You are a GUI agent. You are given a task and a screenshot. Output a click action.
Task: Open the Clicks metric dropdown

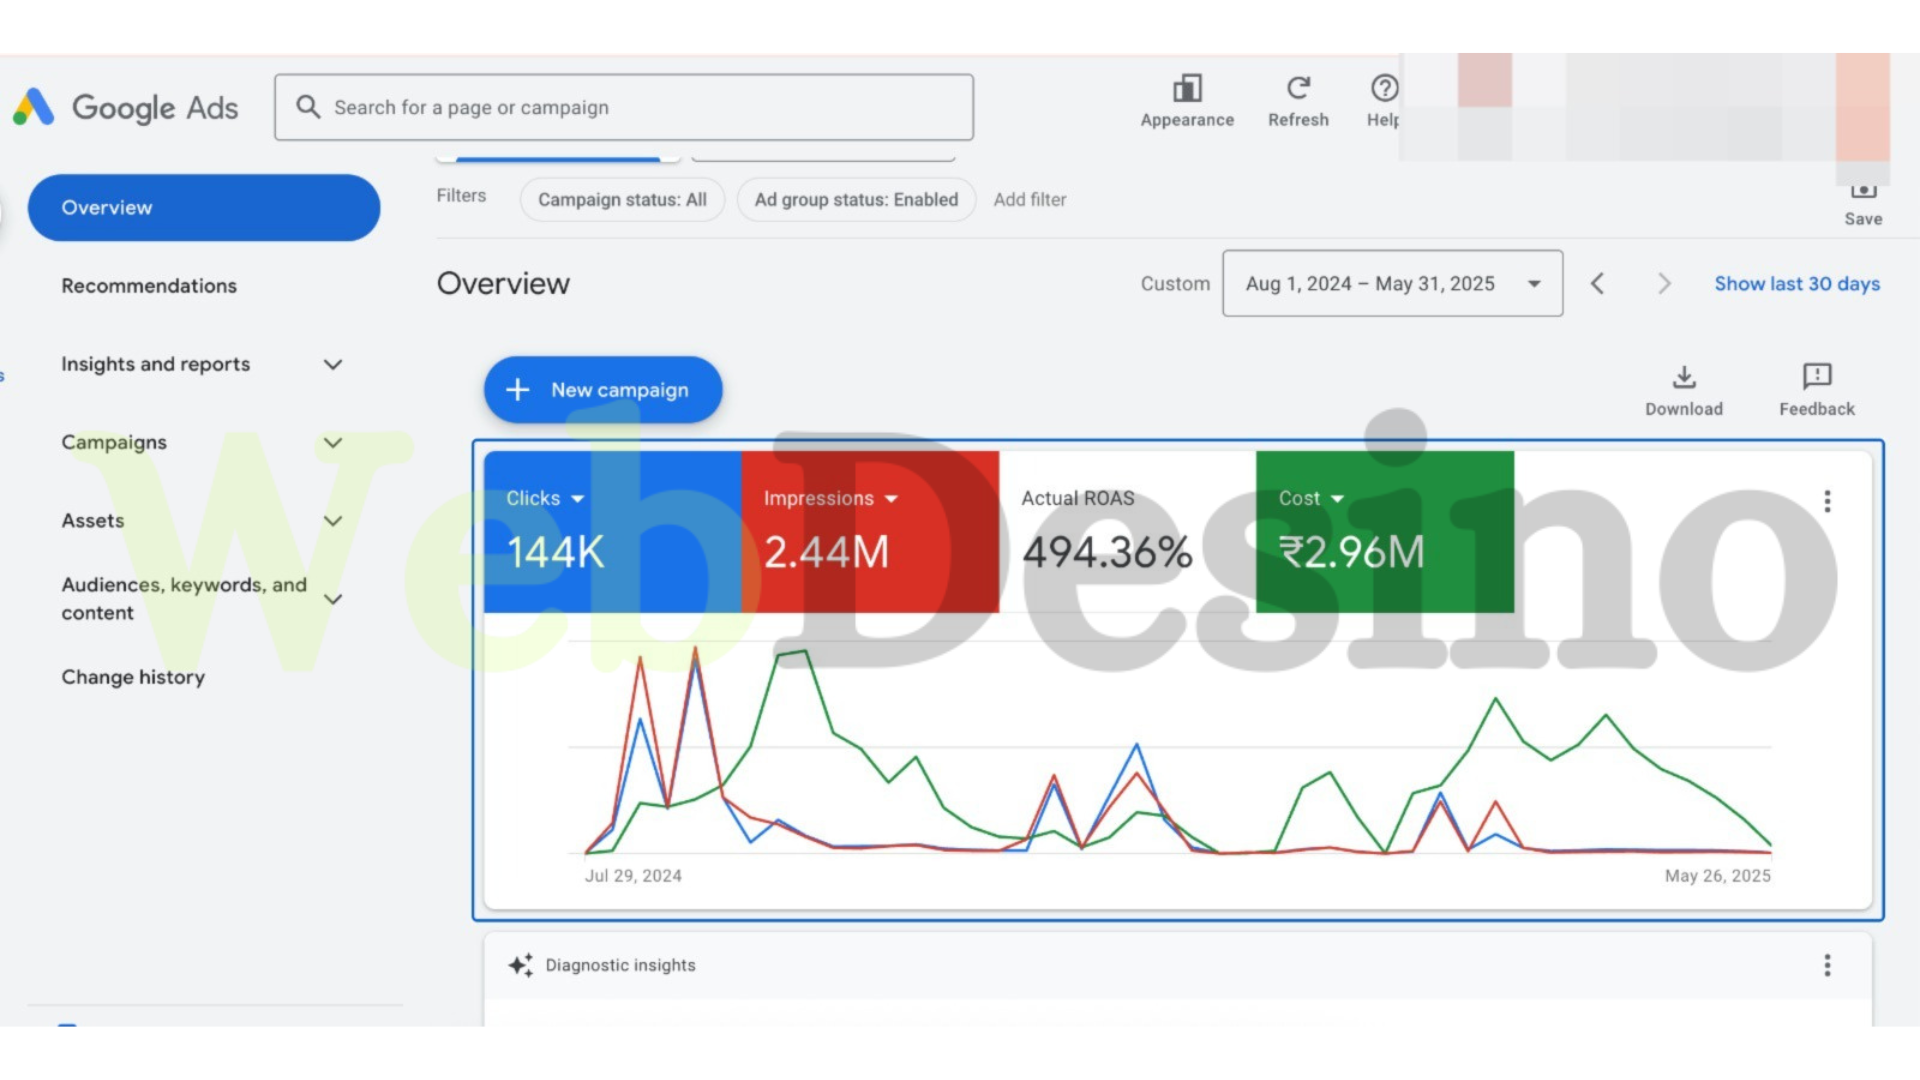click(x=577, y=498)
